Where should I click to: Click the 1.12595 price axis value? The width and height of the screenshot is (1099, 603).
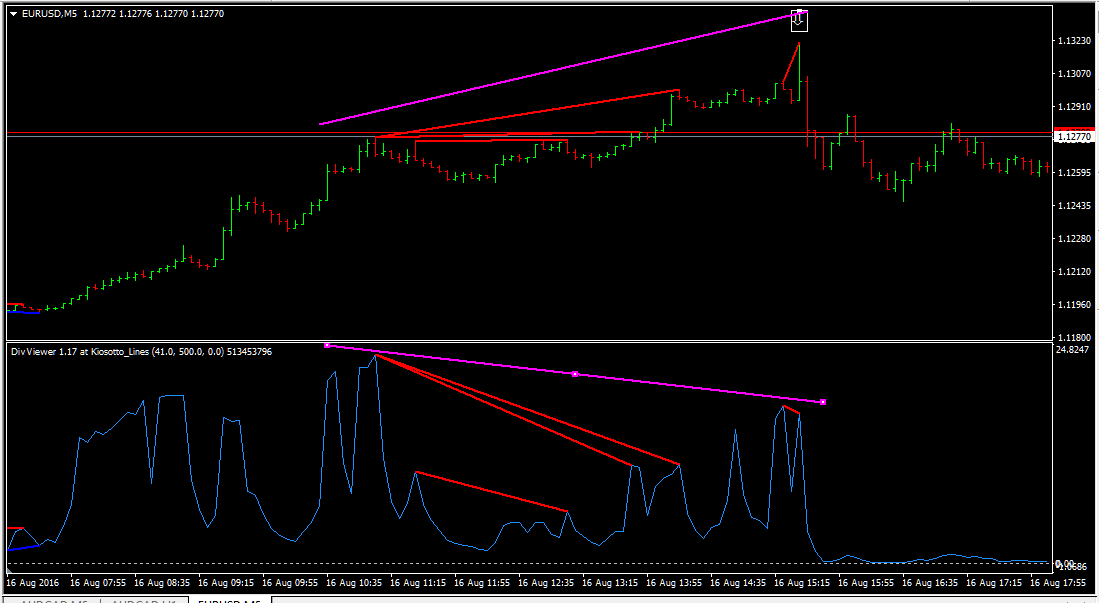1074,172
